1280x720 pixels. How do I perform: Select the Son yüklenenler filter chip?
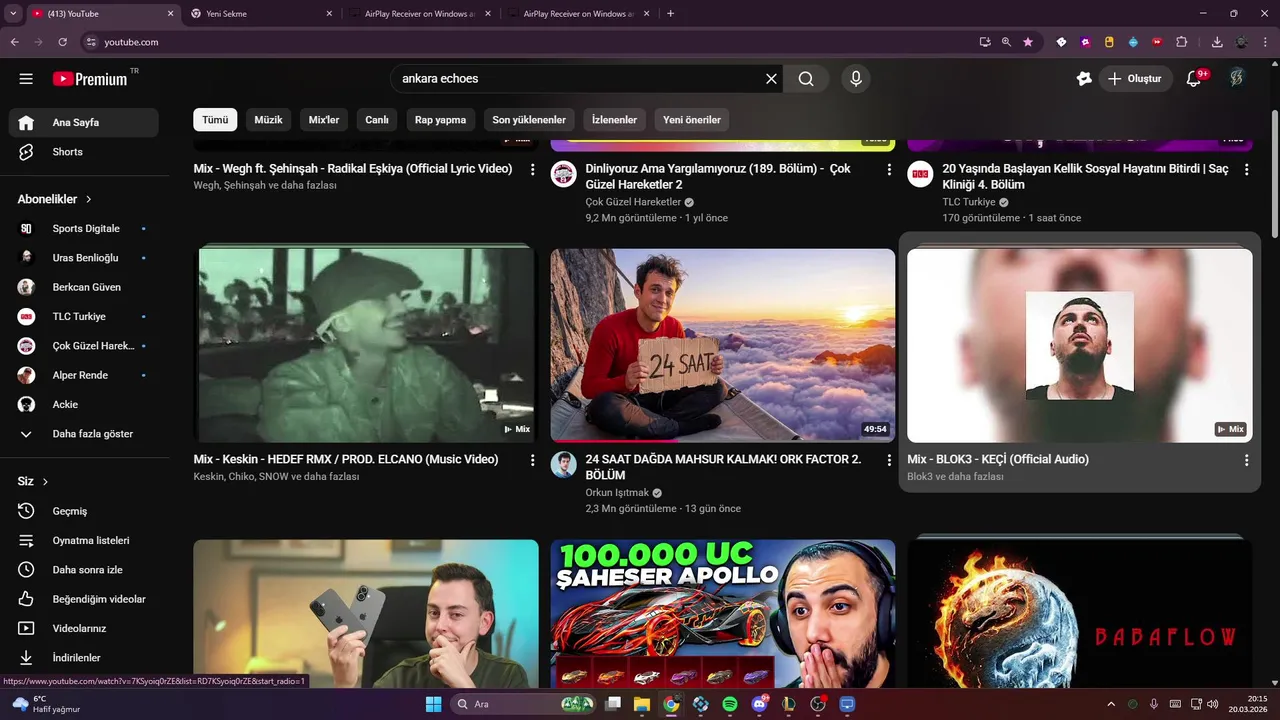(x=529, y=120)
